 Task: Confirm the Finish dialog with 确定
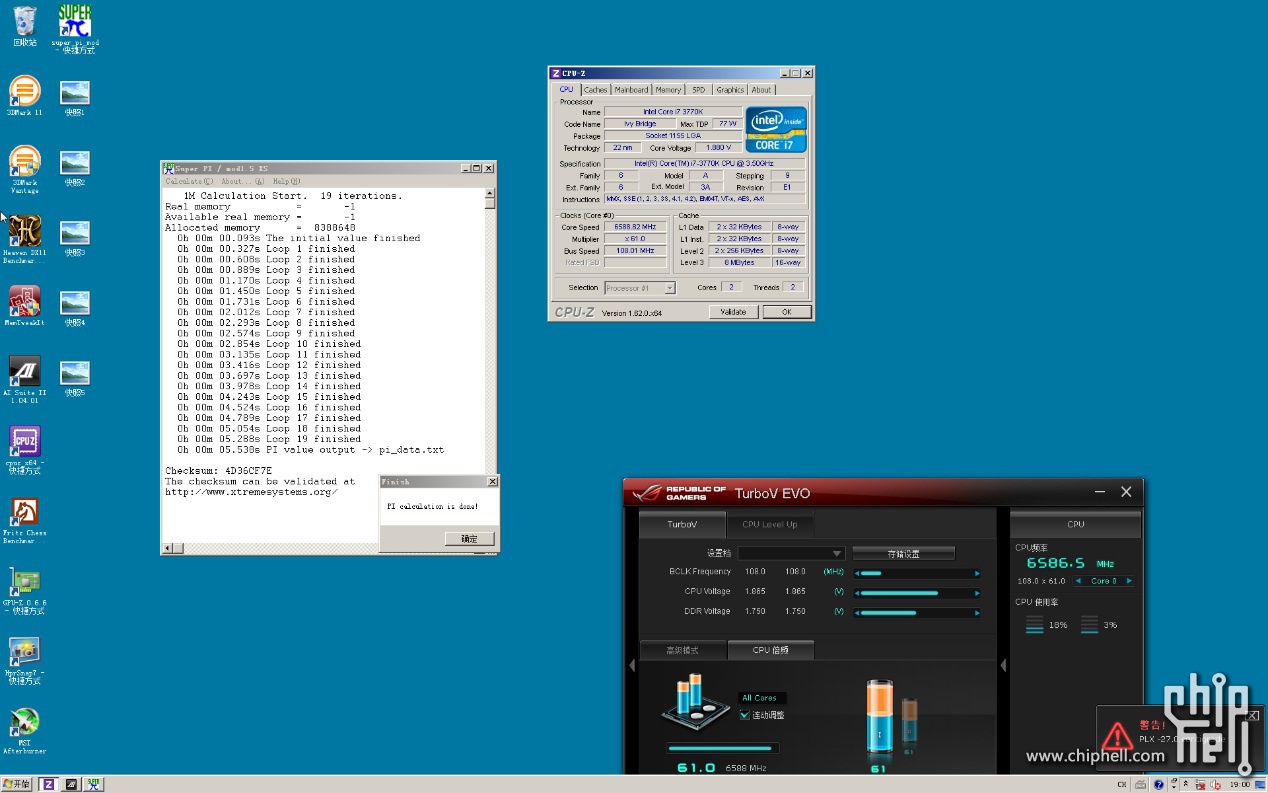coord(470,539)
